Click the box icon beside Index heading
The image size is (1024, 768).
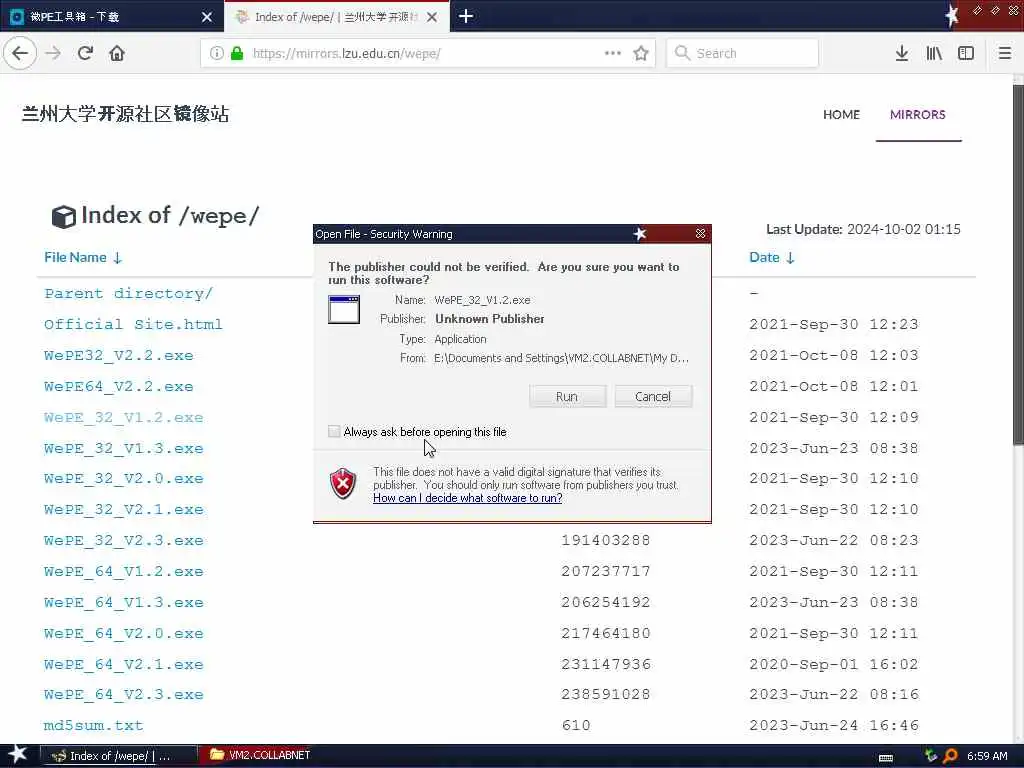click(63, 216)
